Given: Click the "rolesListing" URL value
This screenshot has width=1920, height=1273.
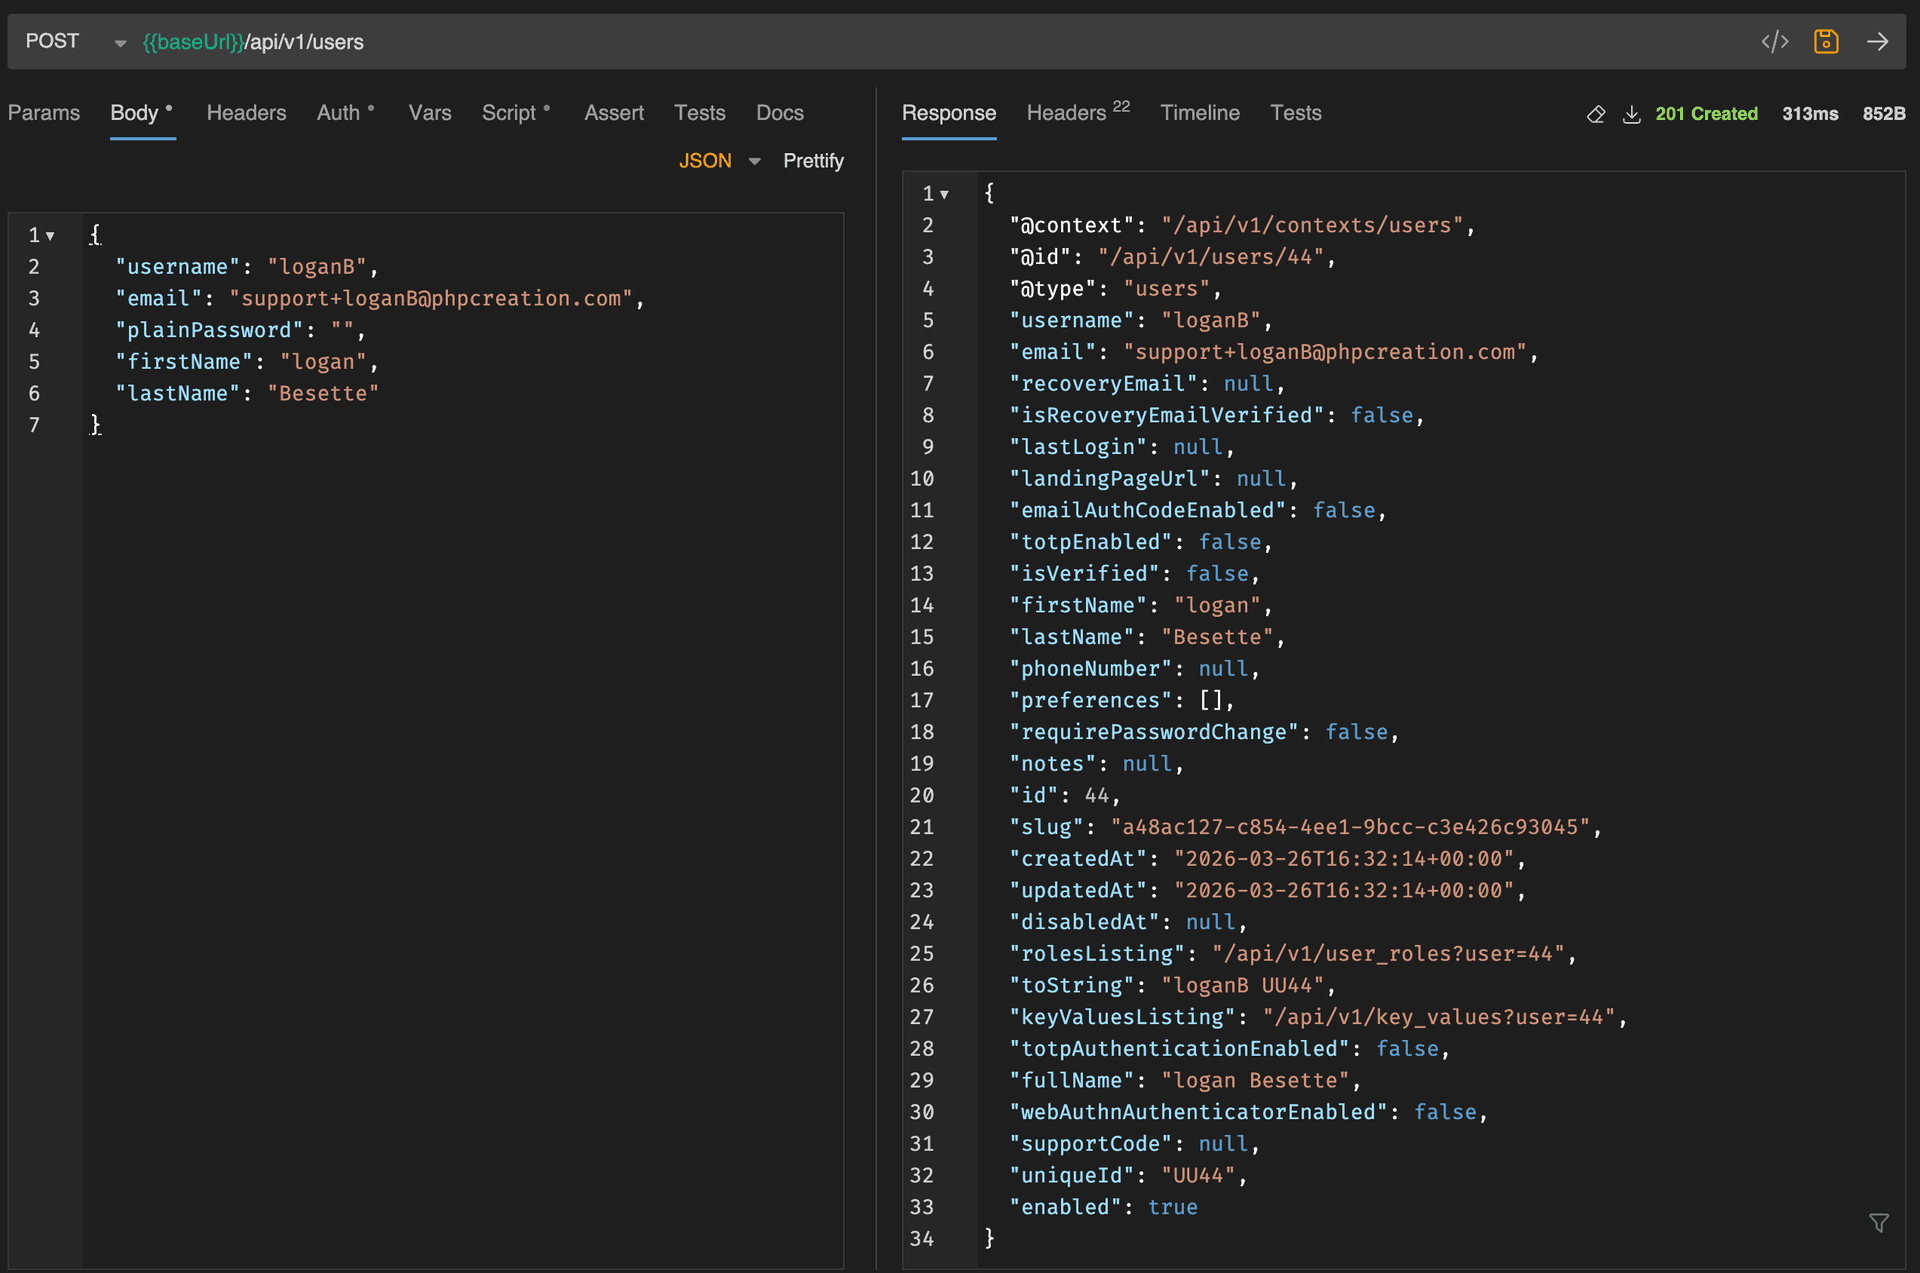Looking at the screenshot, I should 1389,954.
